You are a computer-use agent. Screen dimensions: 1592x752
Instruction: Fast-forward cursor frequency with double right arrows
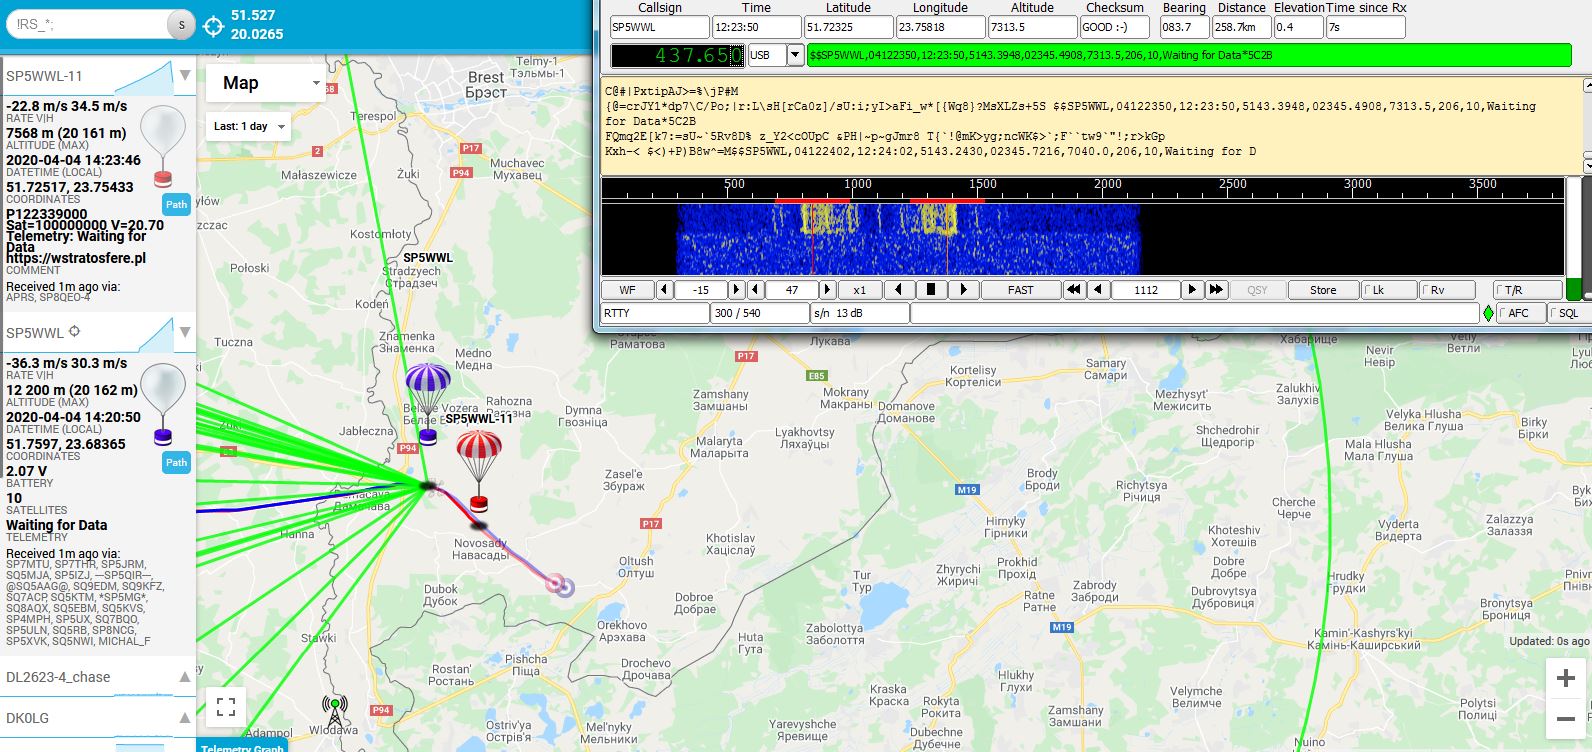pyautogui.click(x=1216, y=290)
